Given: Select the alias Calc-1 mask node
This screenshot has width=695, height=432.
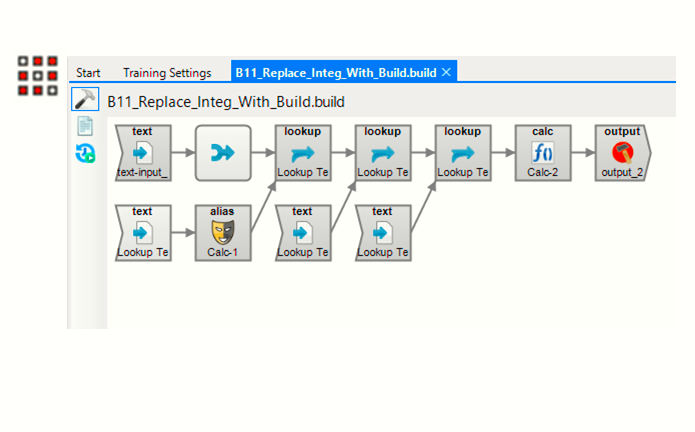Looking at the screenshot, I should pos(222,232).
